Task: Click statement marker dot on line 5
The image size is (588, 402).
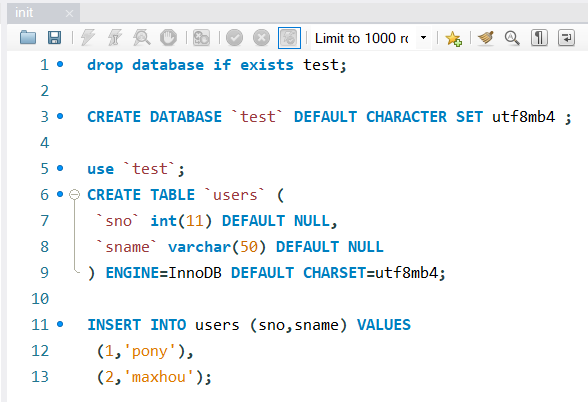Action: (x=60, y=168)
